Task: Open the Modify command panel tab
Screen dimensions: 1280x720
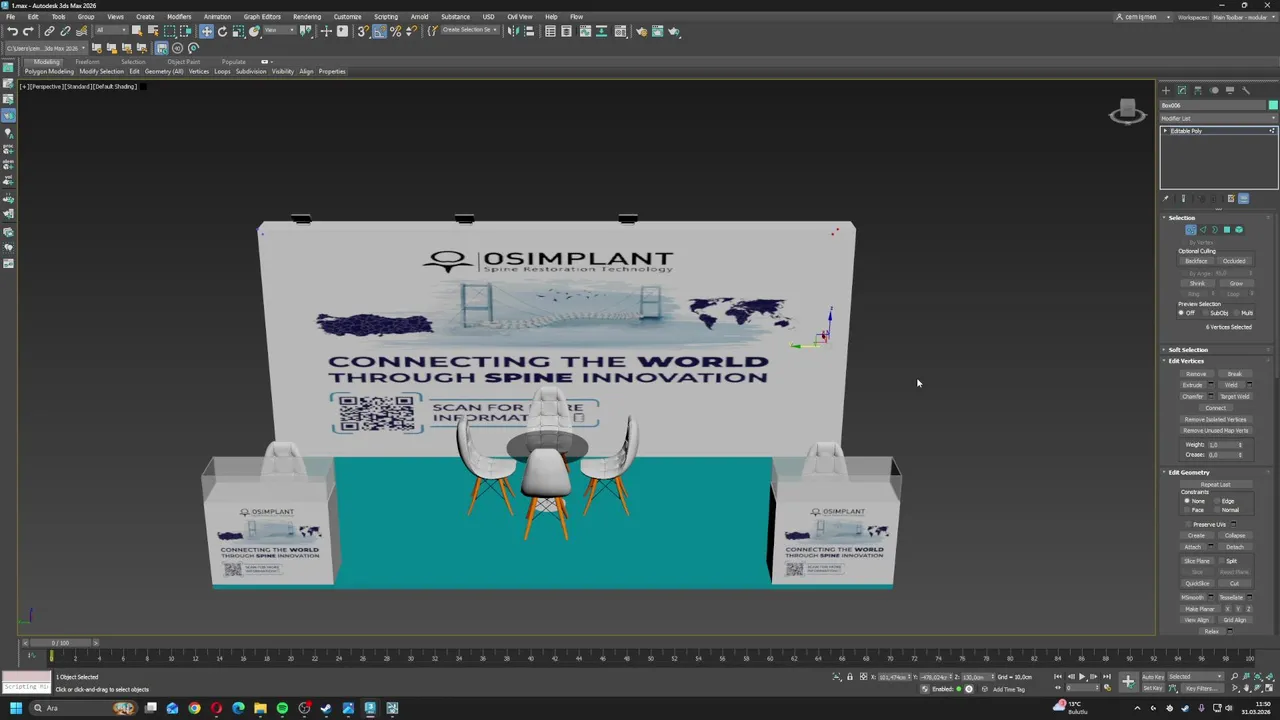Action: [1181, 90]
